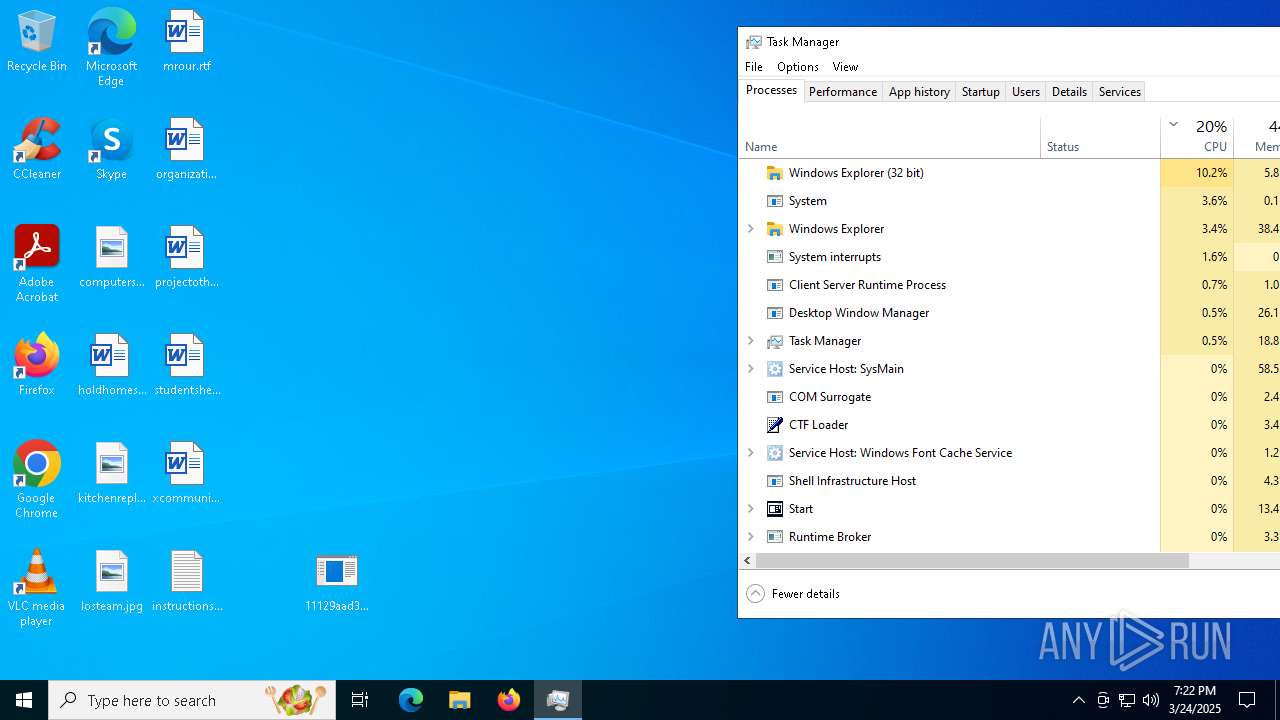The height and width of the screenshot is (720, 1280).
Task: Open the File menu in Task Manager
Action: 754,67
